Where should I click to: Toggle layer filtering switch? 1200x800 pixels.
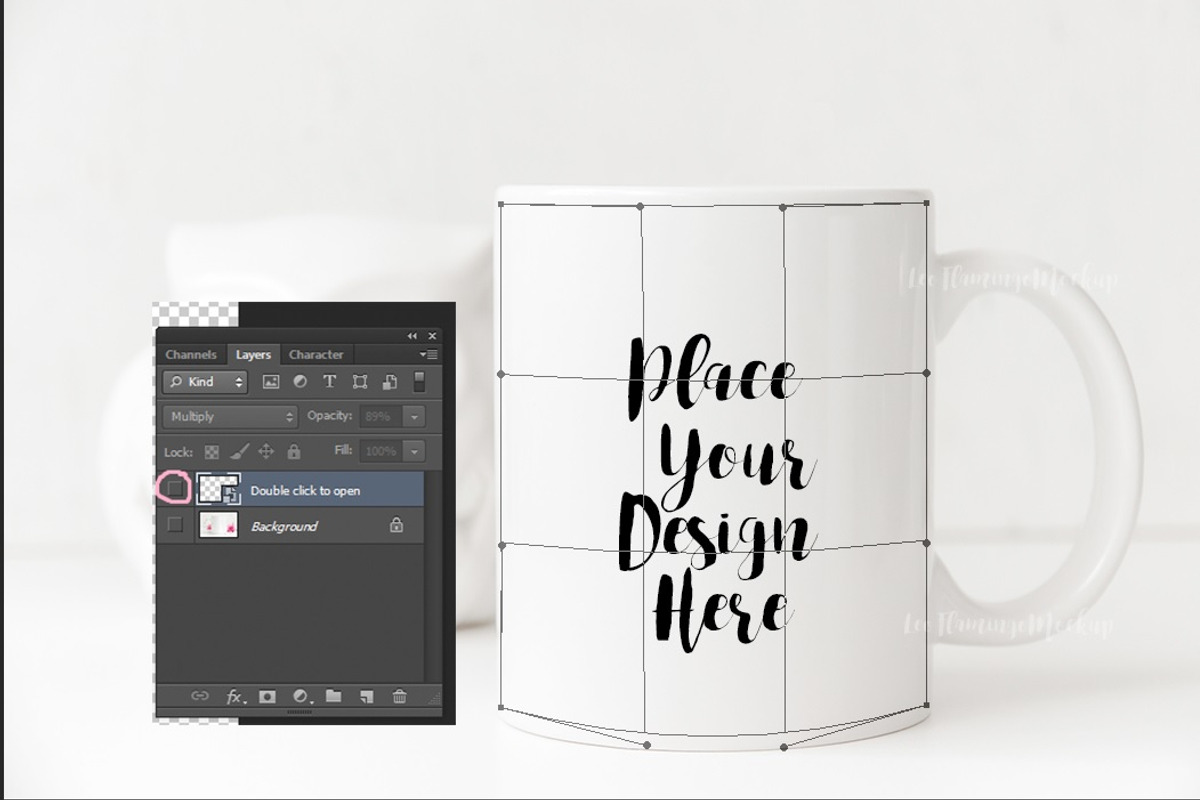point(419,381)
